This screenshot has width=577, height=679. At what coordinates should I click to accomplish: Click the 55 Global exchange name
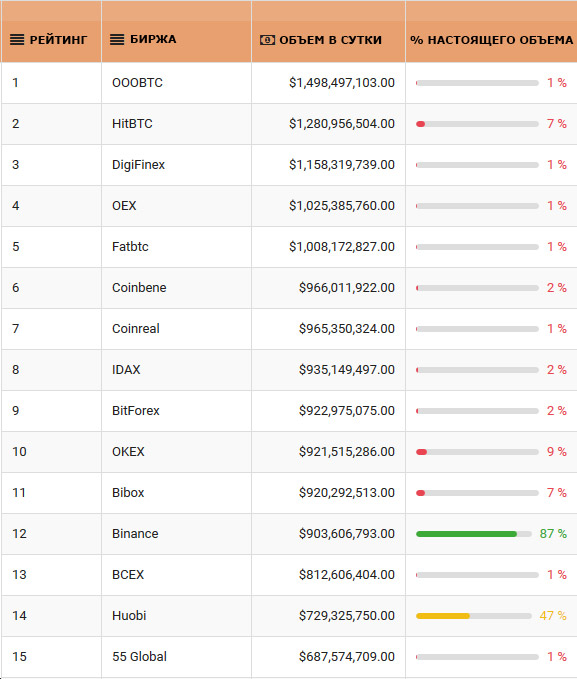(x=139, y=656)
